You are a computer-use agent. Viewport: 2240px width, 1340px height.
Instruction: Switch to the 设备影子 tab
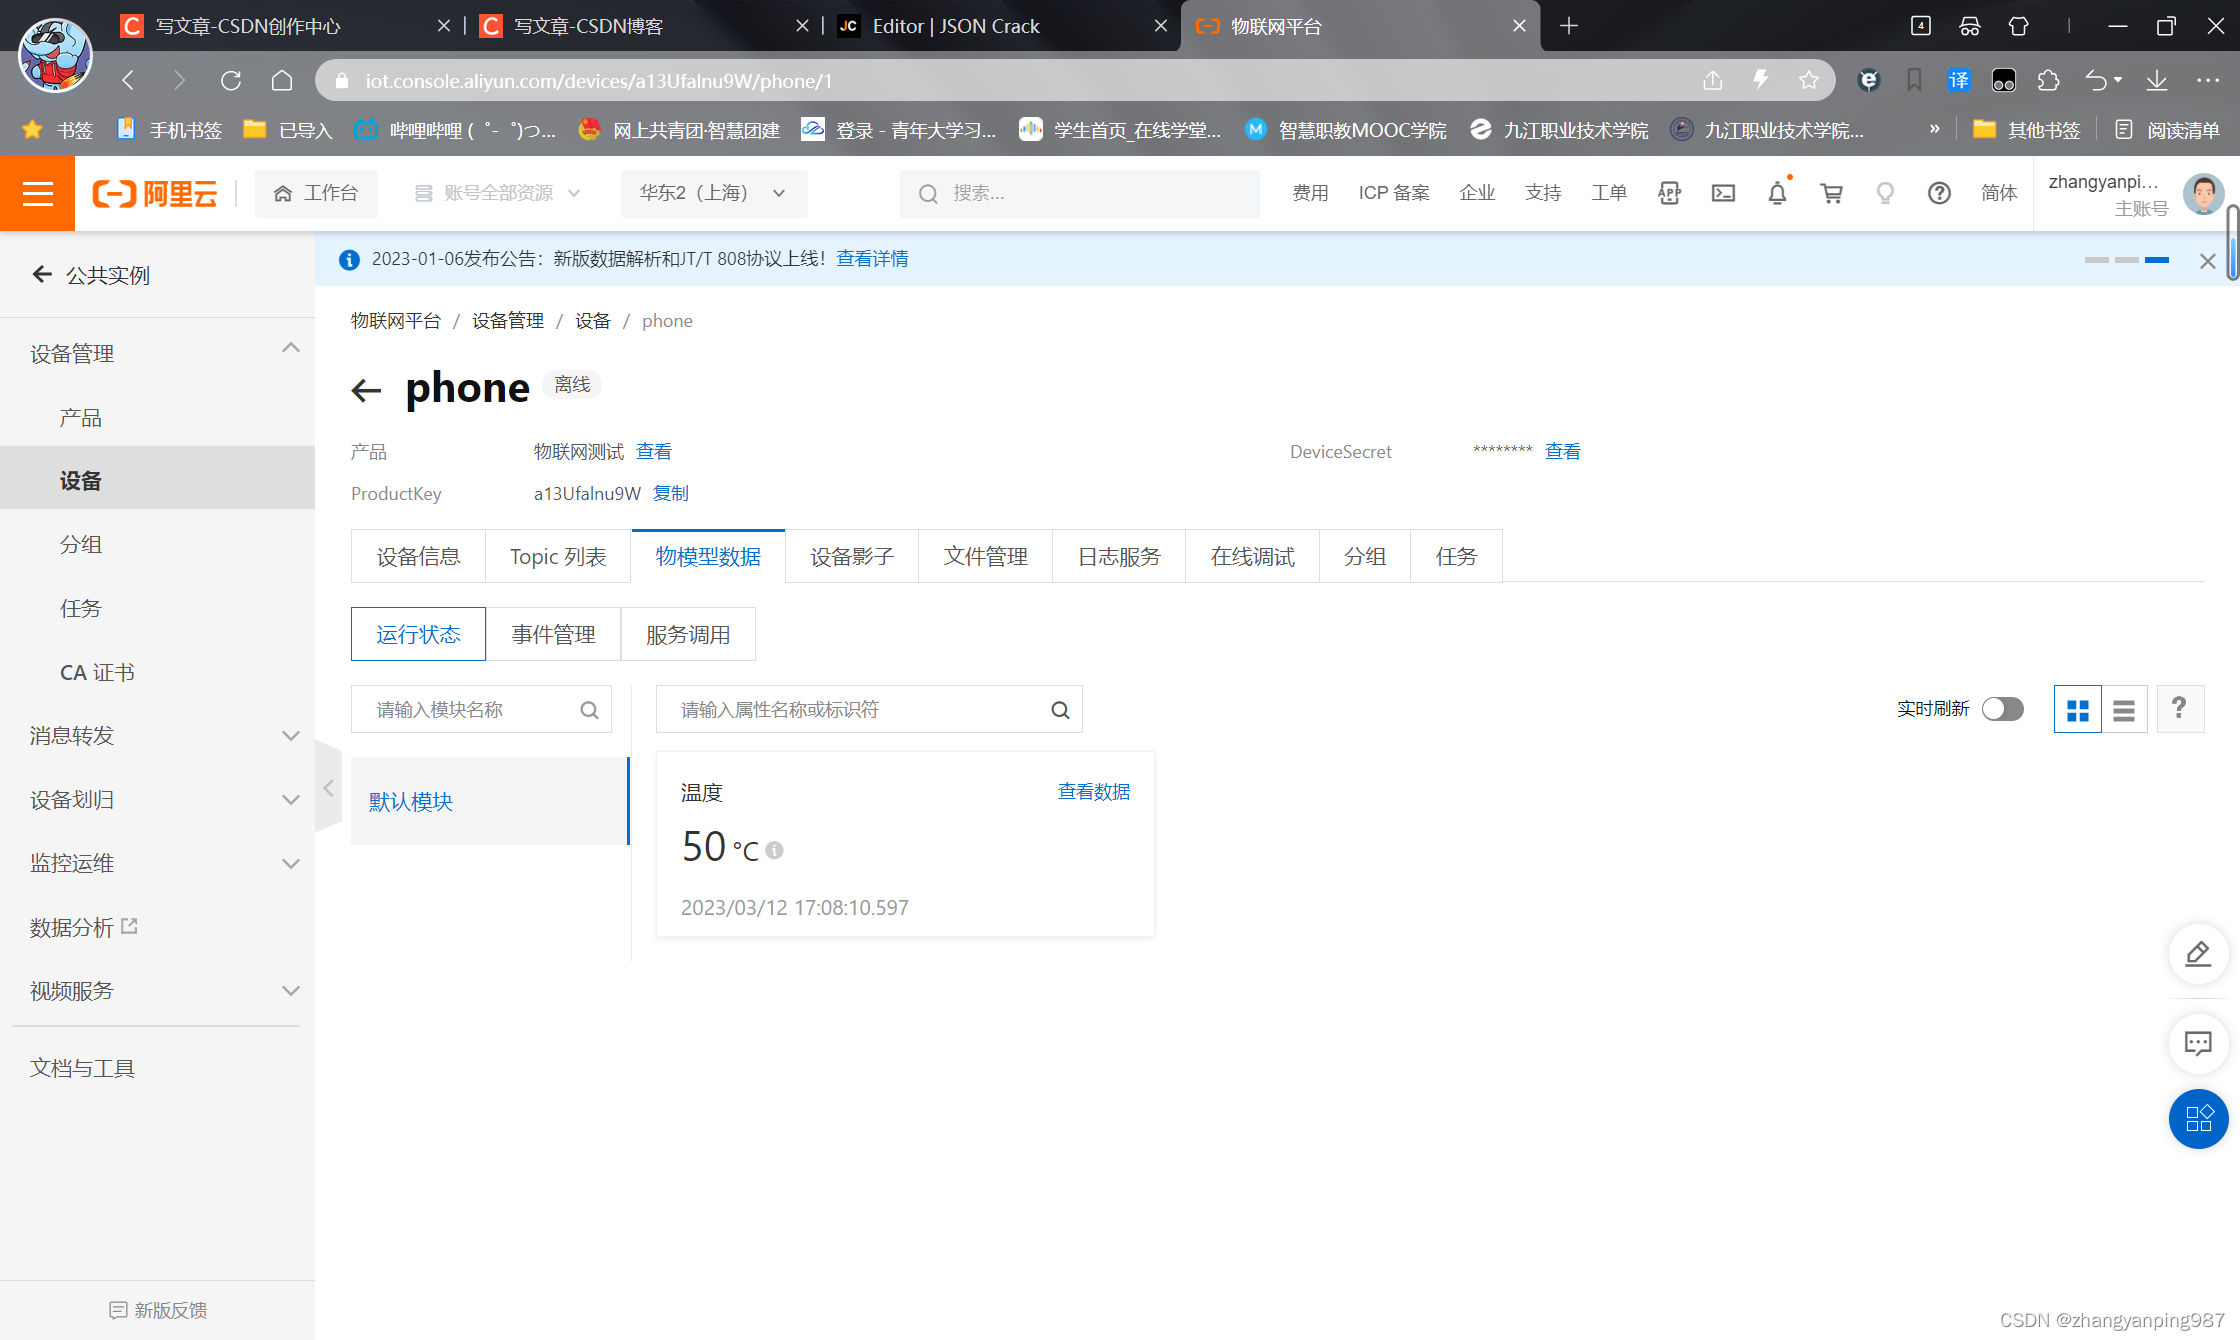click(x=851, y=557)
